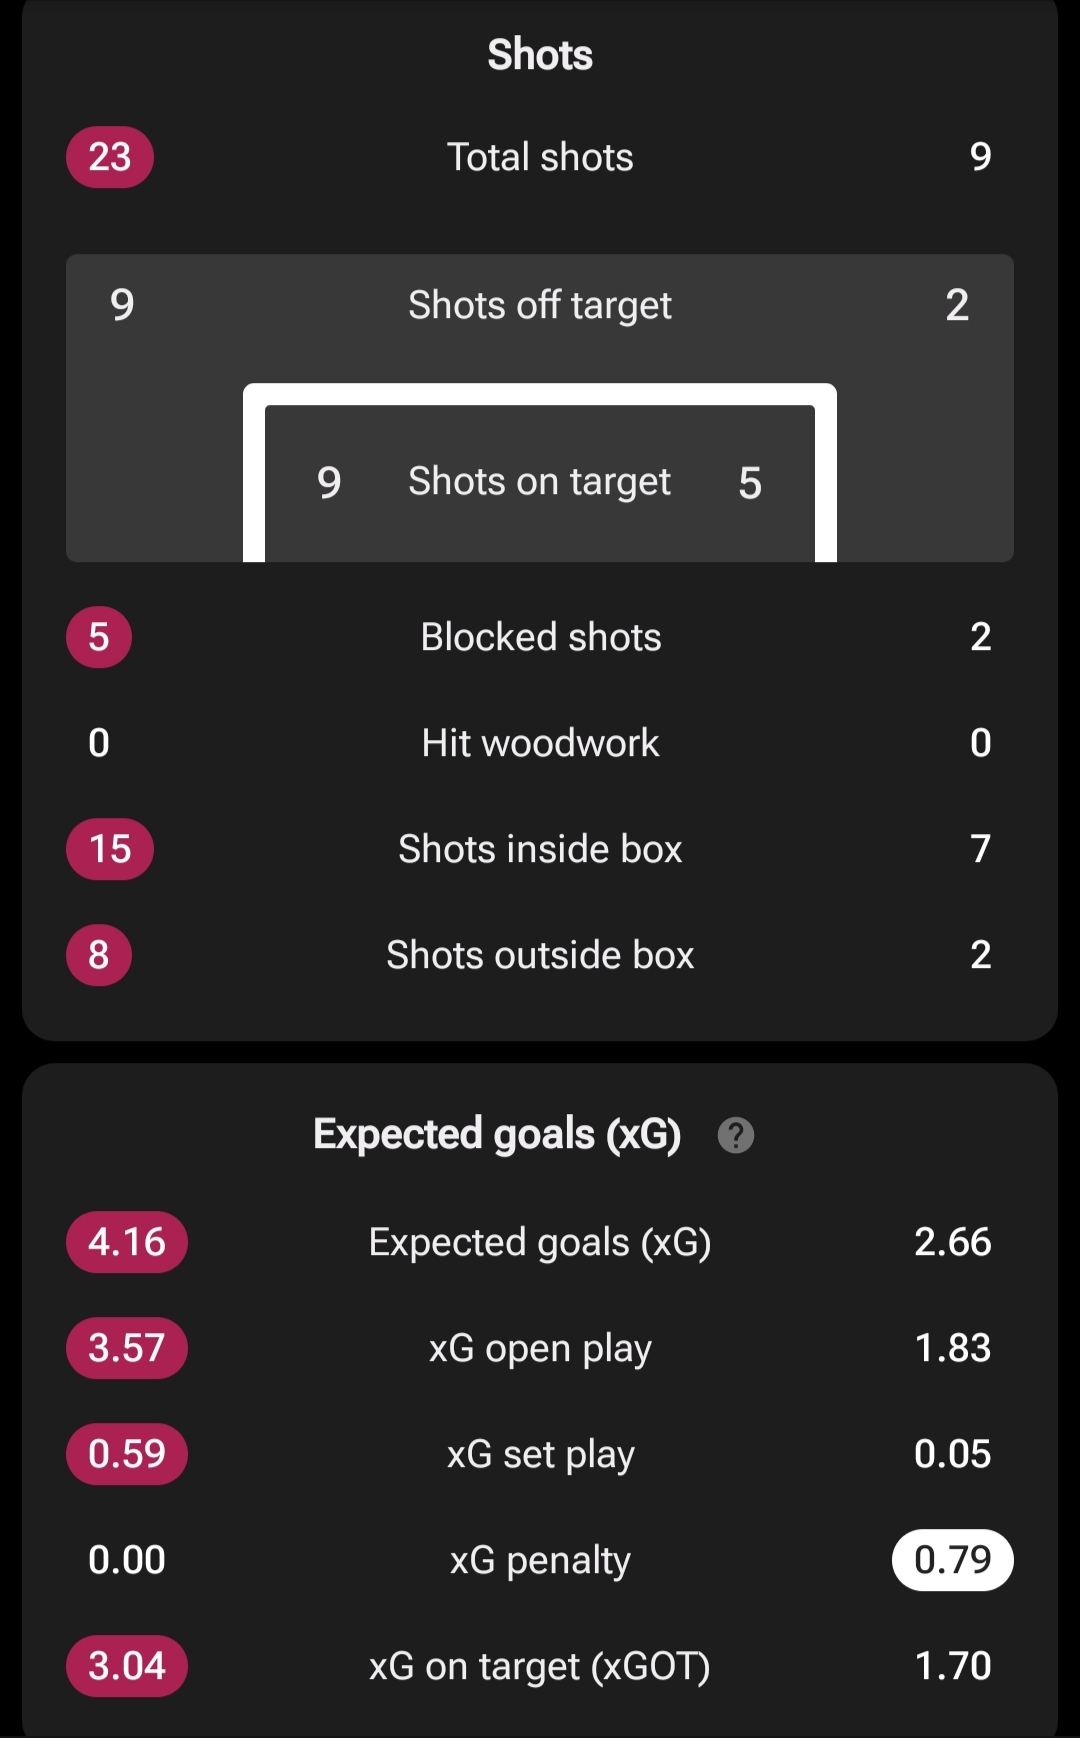Tap the xG open play 3.57 badge
Image resolution: width=1080 pixels, height=1738 pixels.
[127, 1348]
